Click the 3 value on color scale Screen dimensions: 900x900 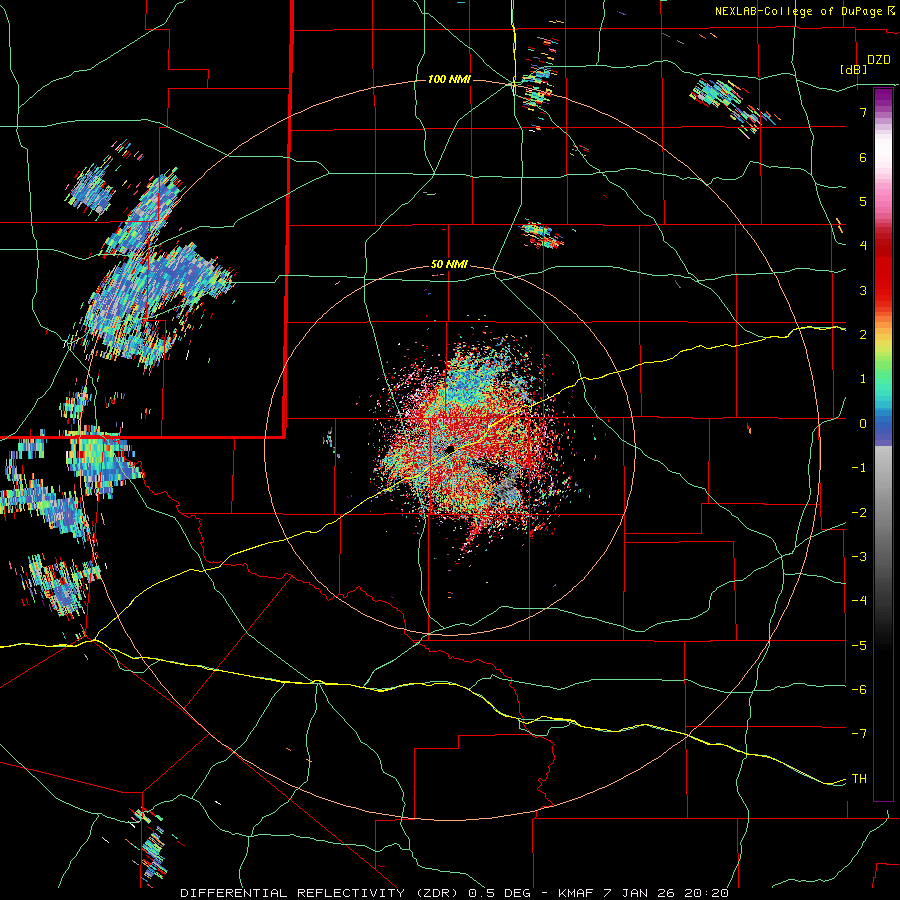pos(863,290)
